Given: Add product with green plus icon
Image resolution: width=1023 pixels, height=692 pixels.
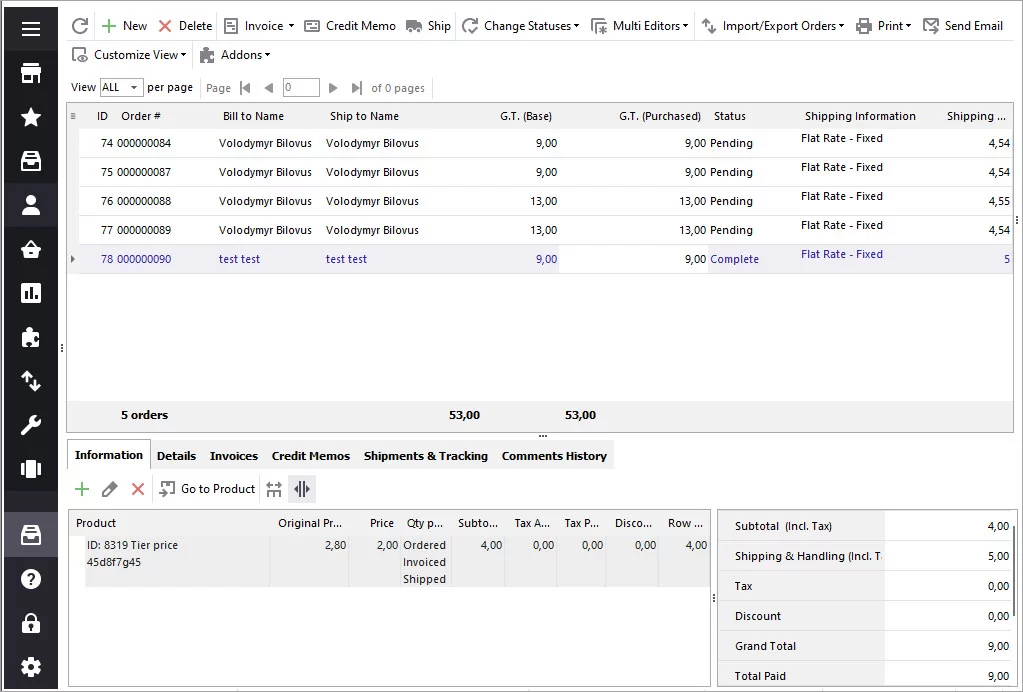Looking at the screenshot, I should point(82,489).
